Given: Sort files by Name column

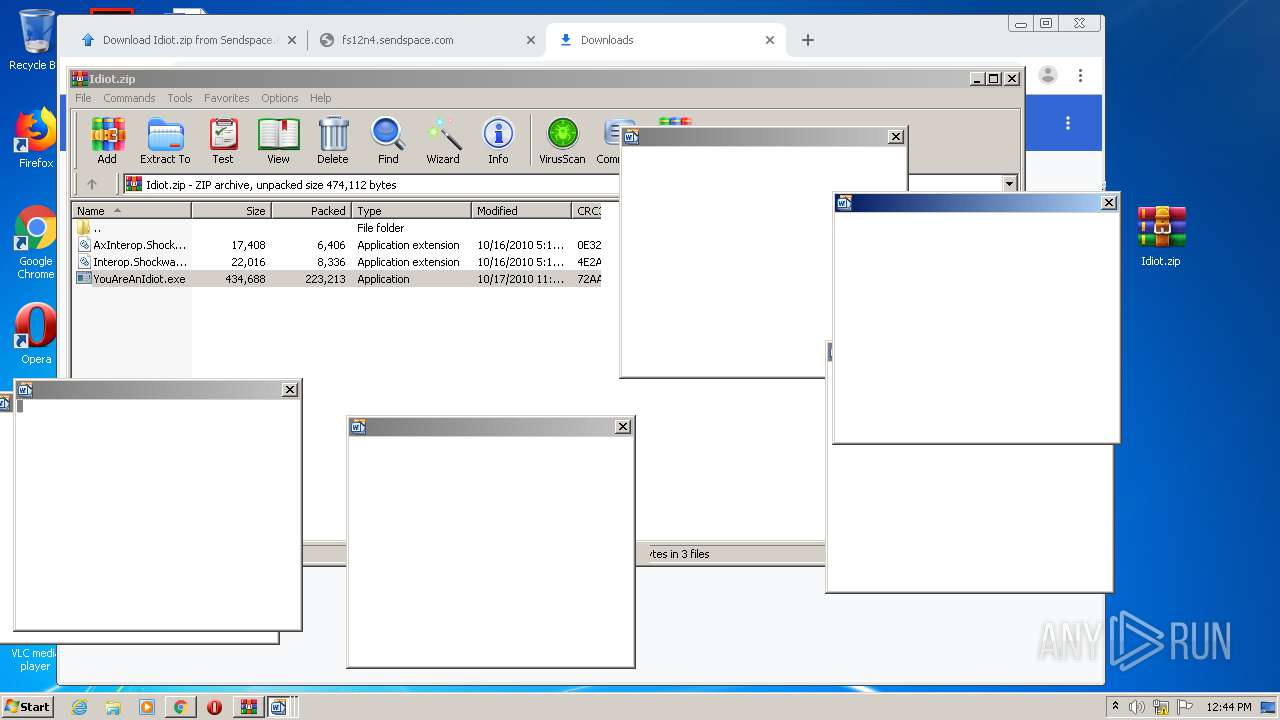Looking at the screenshot, I should click(131, 211).
